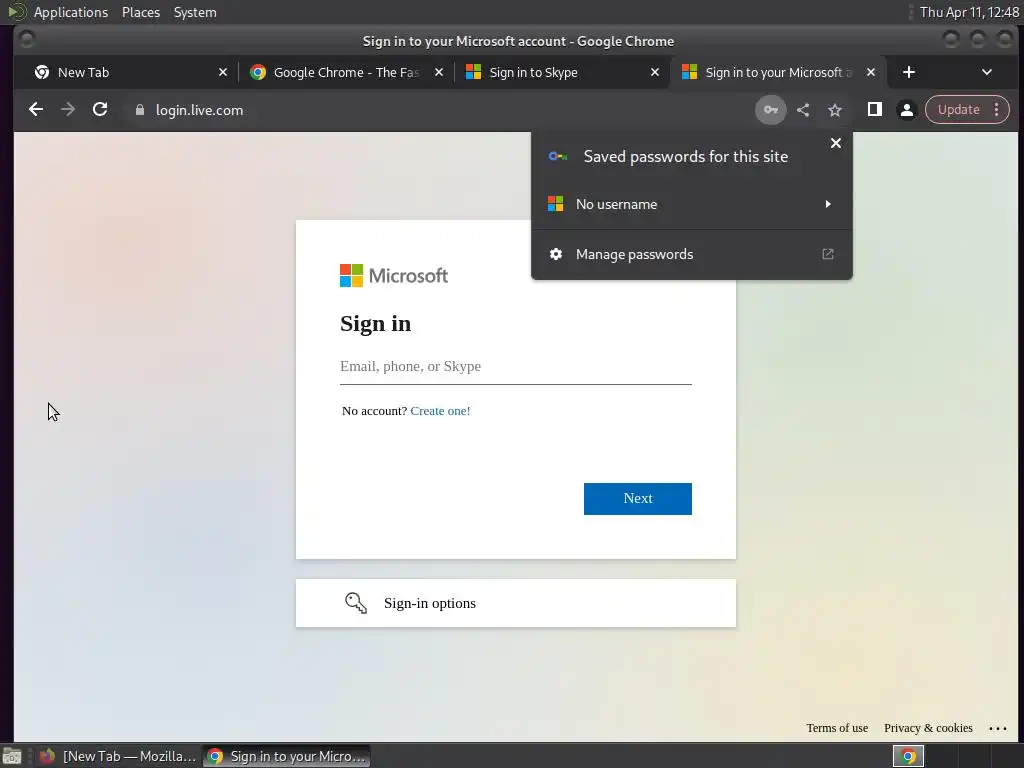Screen dimensions: 1024x768
Task: Click the share page icon
Action: pyautogui.click(x=803, y=110)
